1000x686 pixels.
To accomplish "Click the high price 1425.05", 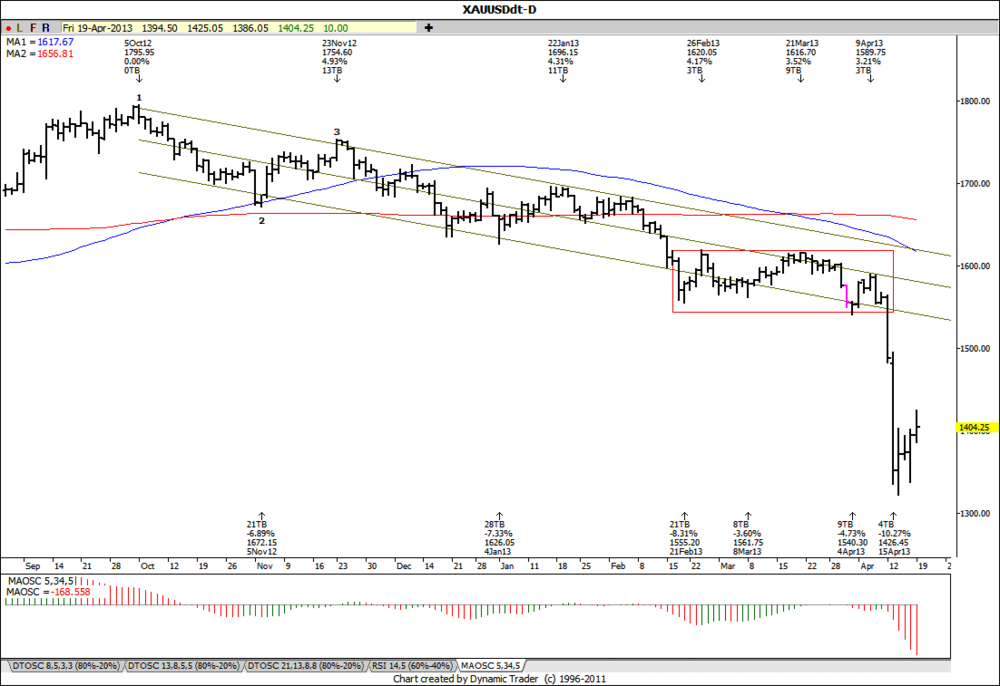I will pos(205,28).
